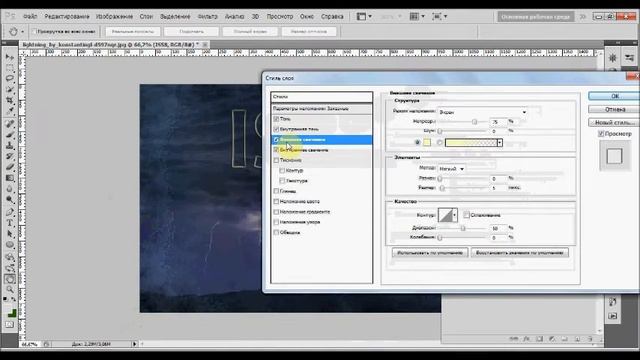Select the Ellipse shape tool
The height and width of the screenshot is (360, 640).
click(10, 244)
